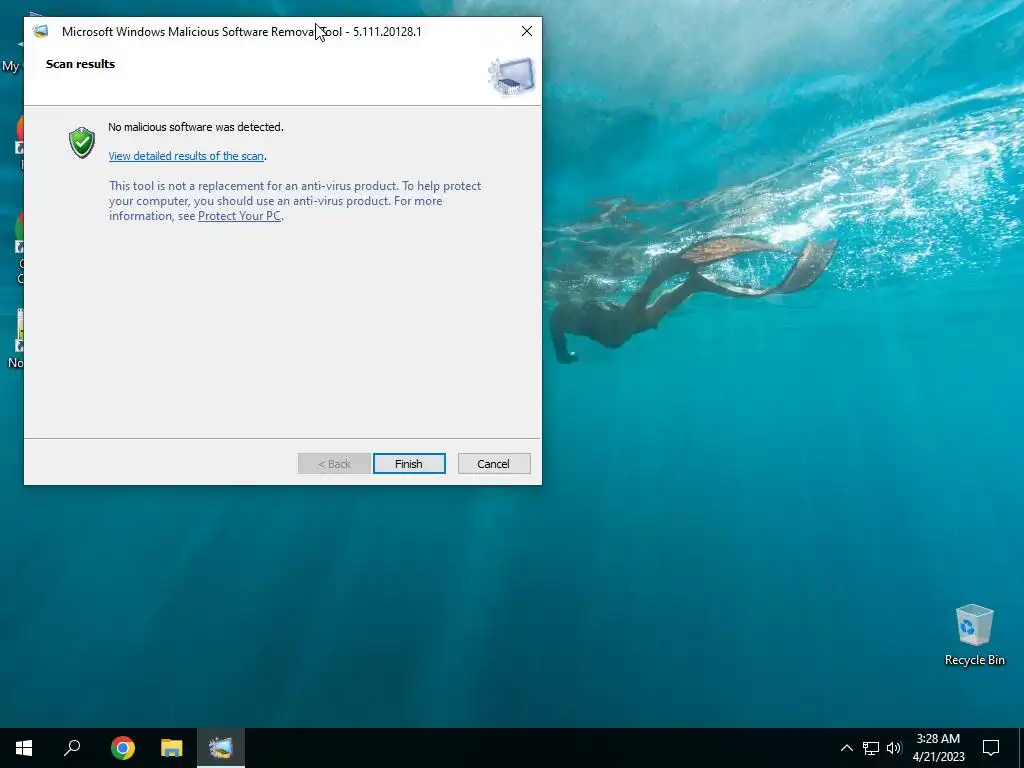
Task: Open the Windows Start menu
Action: click(24, 748)
